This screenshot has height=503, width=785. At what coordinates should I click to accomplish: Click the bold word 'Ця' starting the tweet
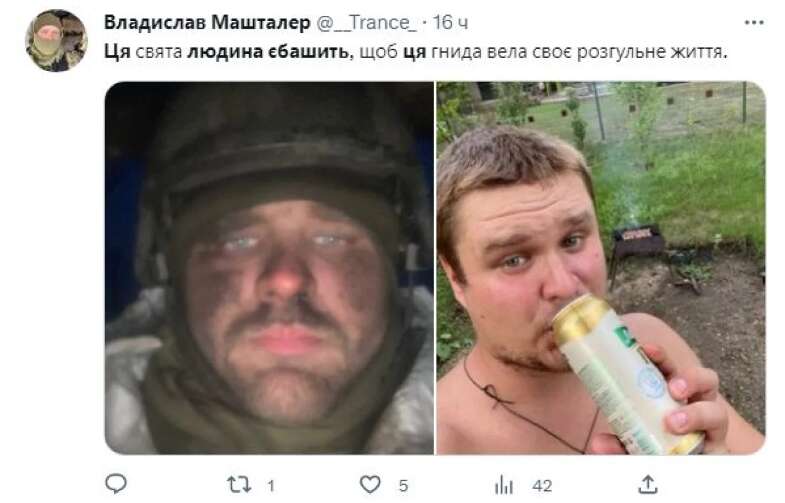pyautogui.click(x=117, y=52)
